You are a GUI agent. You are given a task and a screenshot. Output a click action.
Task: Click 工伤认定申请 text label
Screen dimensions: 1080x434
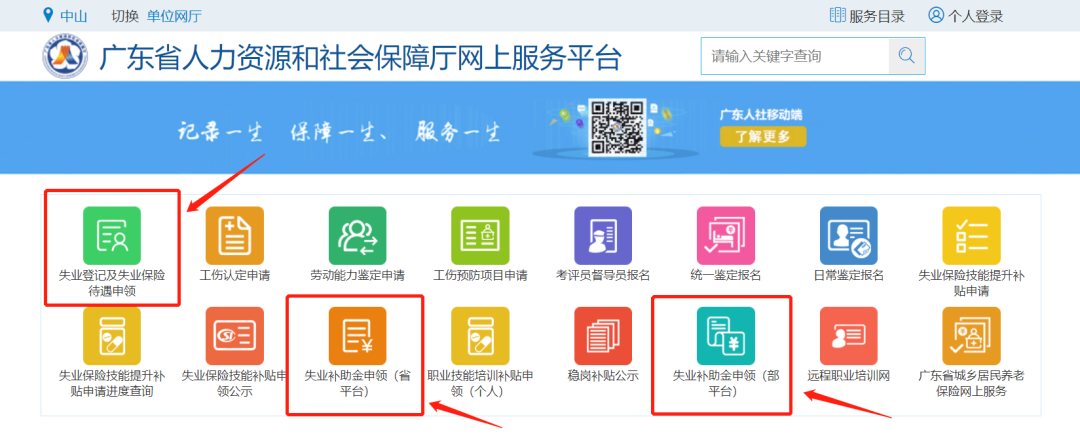point(235,276)
